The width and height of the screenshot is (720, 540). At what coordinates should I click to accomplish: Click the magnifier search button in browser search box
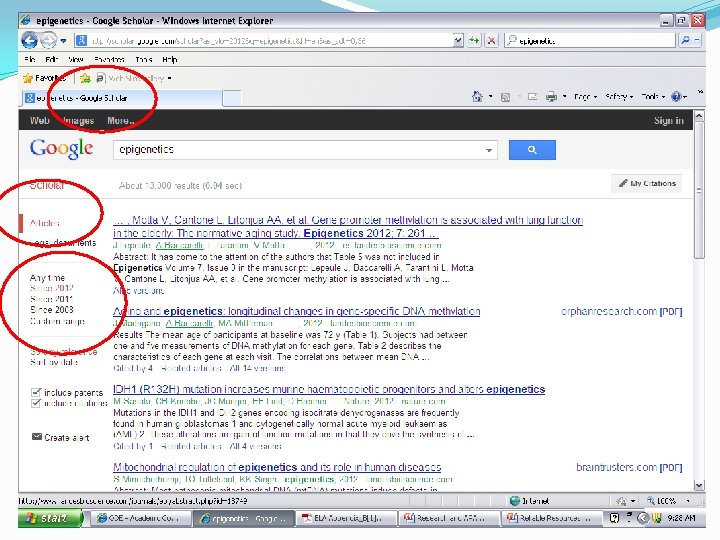tap(685, 40)
